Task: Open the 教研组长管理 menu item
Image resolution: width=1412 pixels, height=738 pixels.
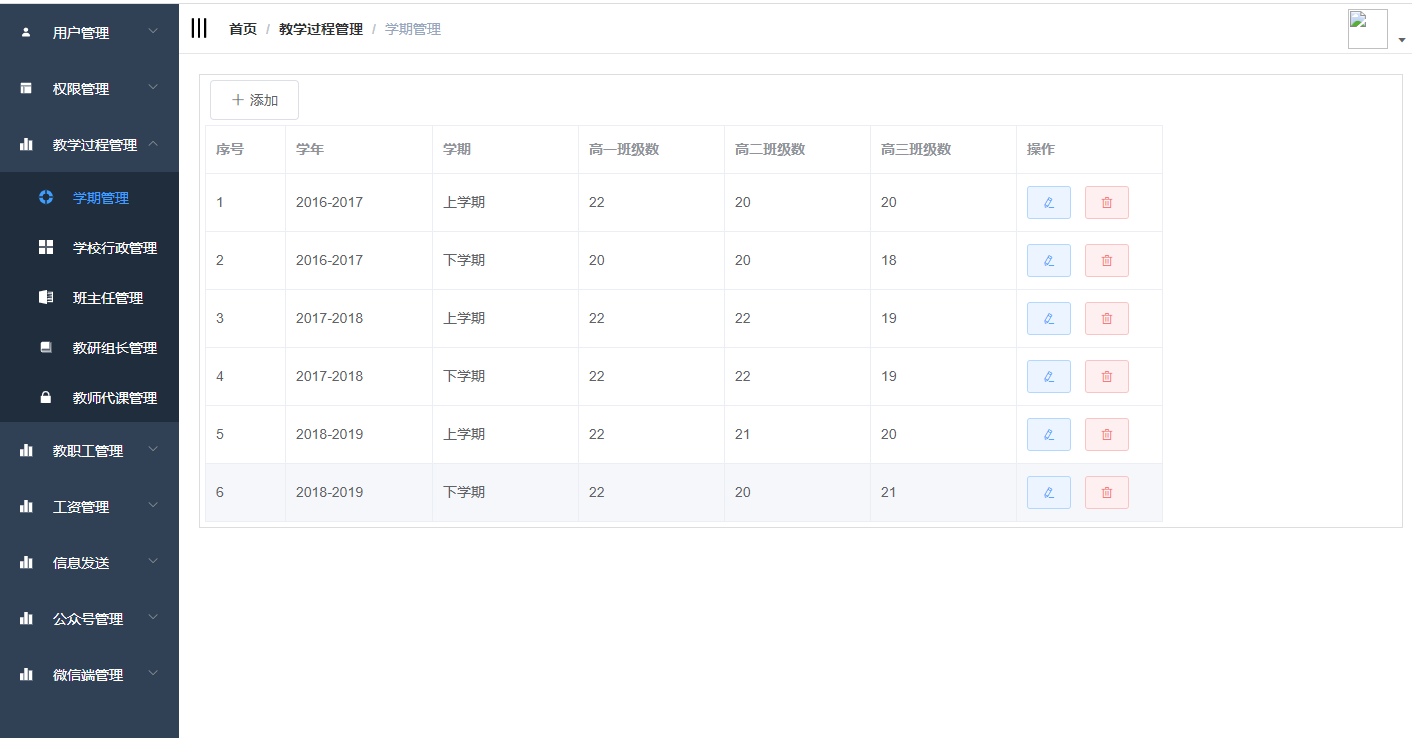Action: [x=89, y=347]
